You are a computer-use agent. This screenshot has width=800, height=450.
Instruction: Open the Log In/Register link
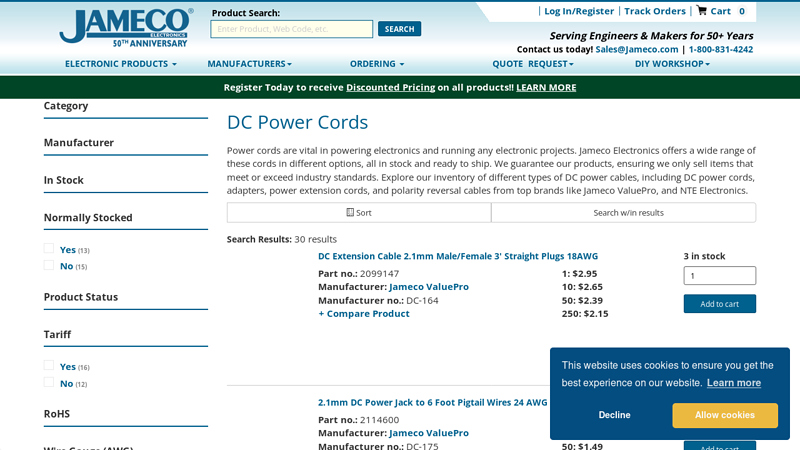pyautogui.click(x=579, y=11)
